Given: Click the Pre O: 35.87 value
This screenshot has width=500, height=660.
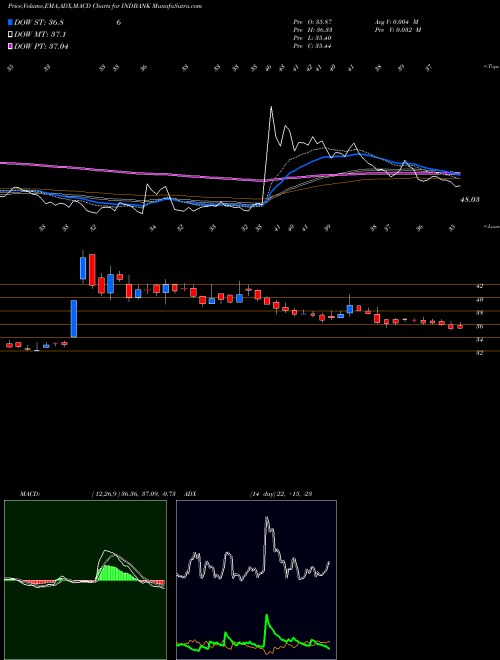Looking at the screenshot, I should coord(313,22).
